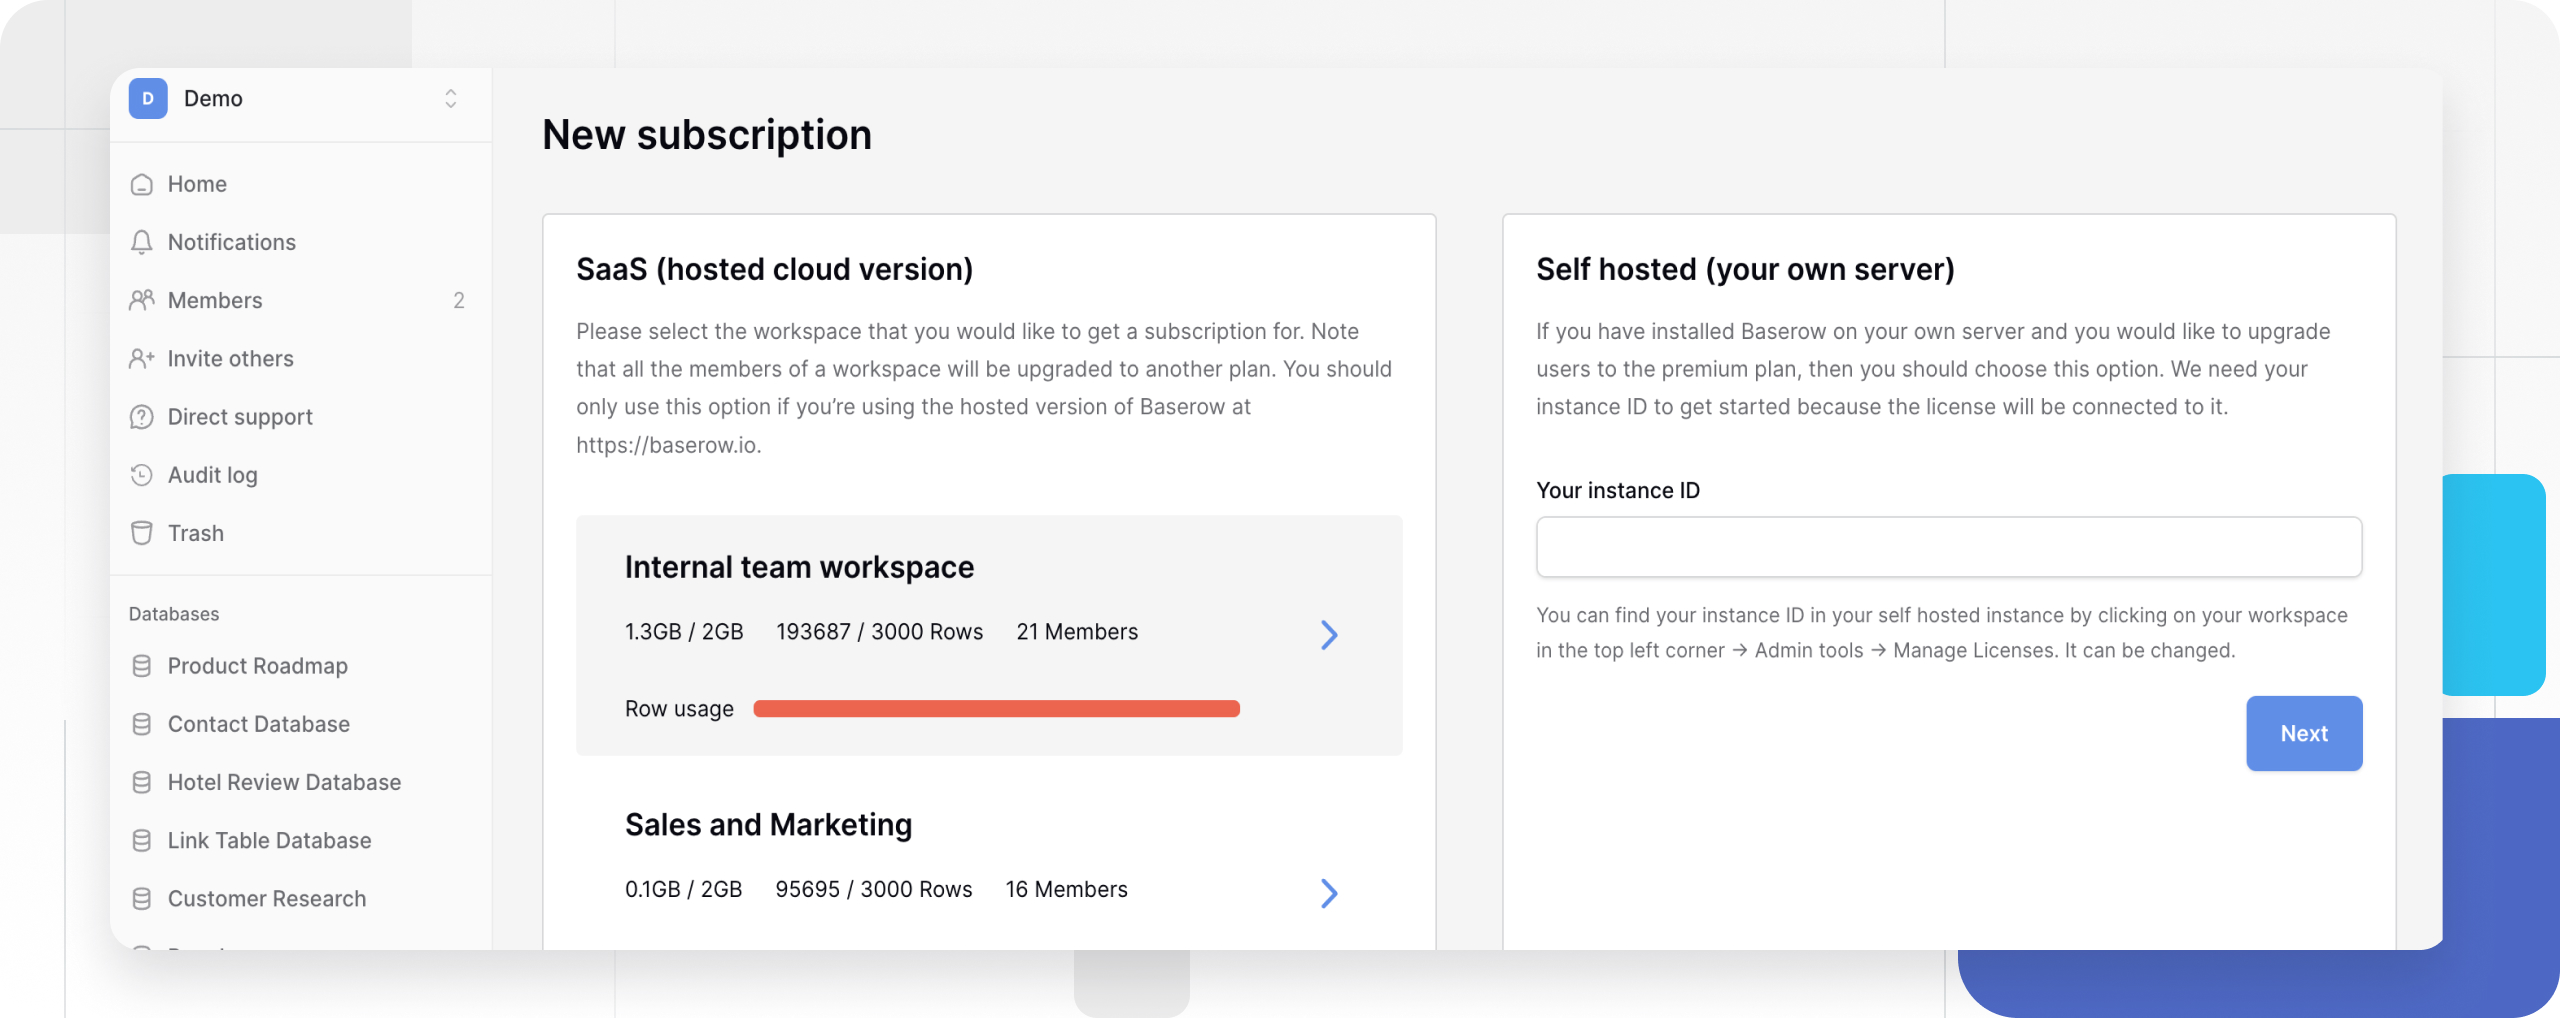Image resolution: width=2560 pixels, height=1018 pixels.
Task: Open Internal team workspace chevron arrow
Action: pos(1328,635)
